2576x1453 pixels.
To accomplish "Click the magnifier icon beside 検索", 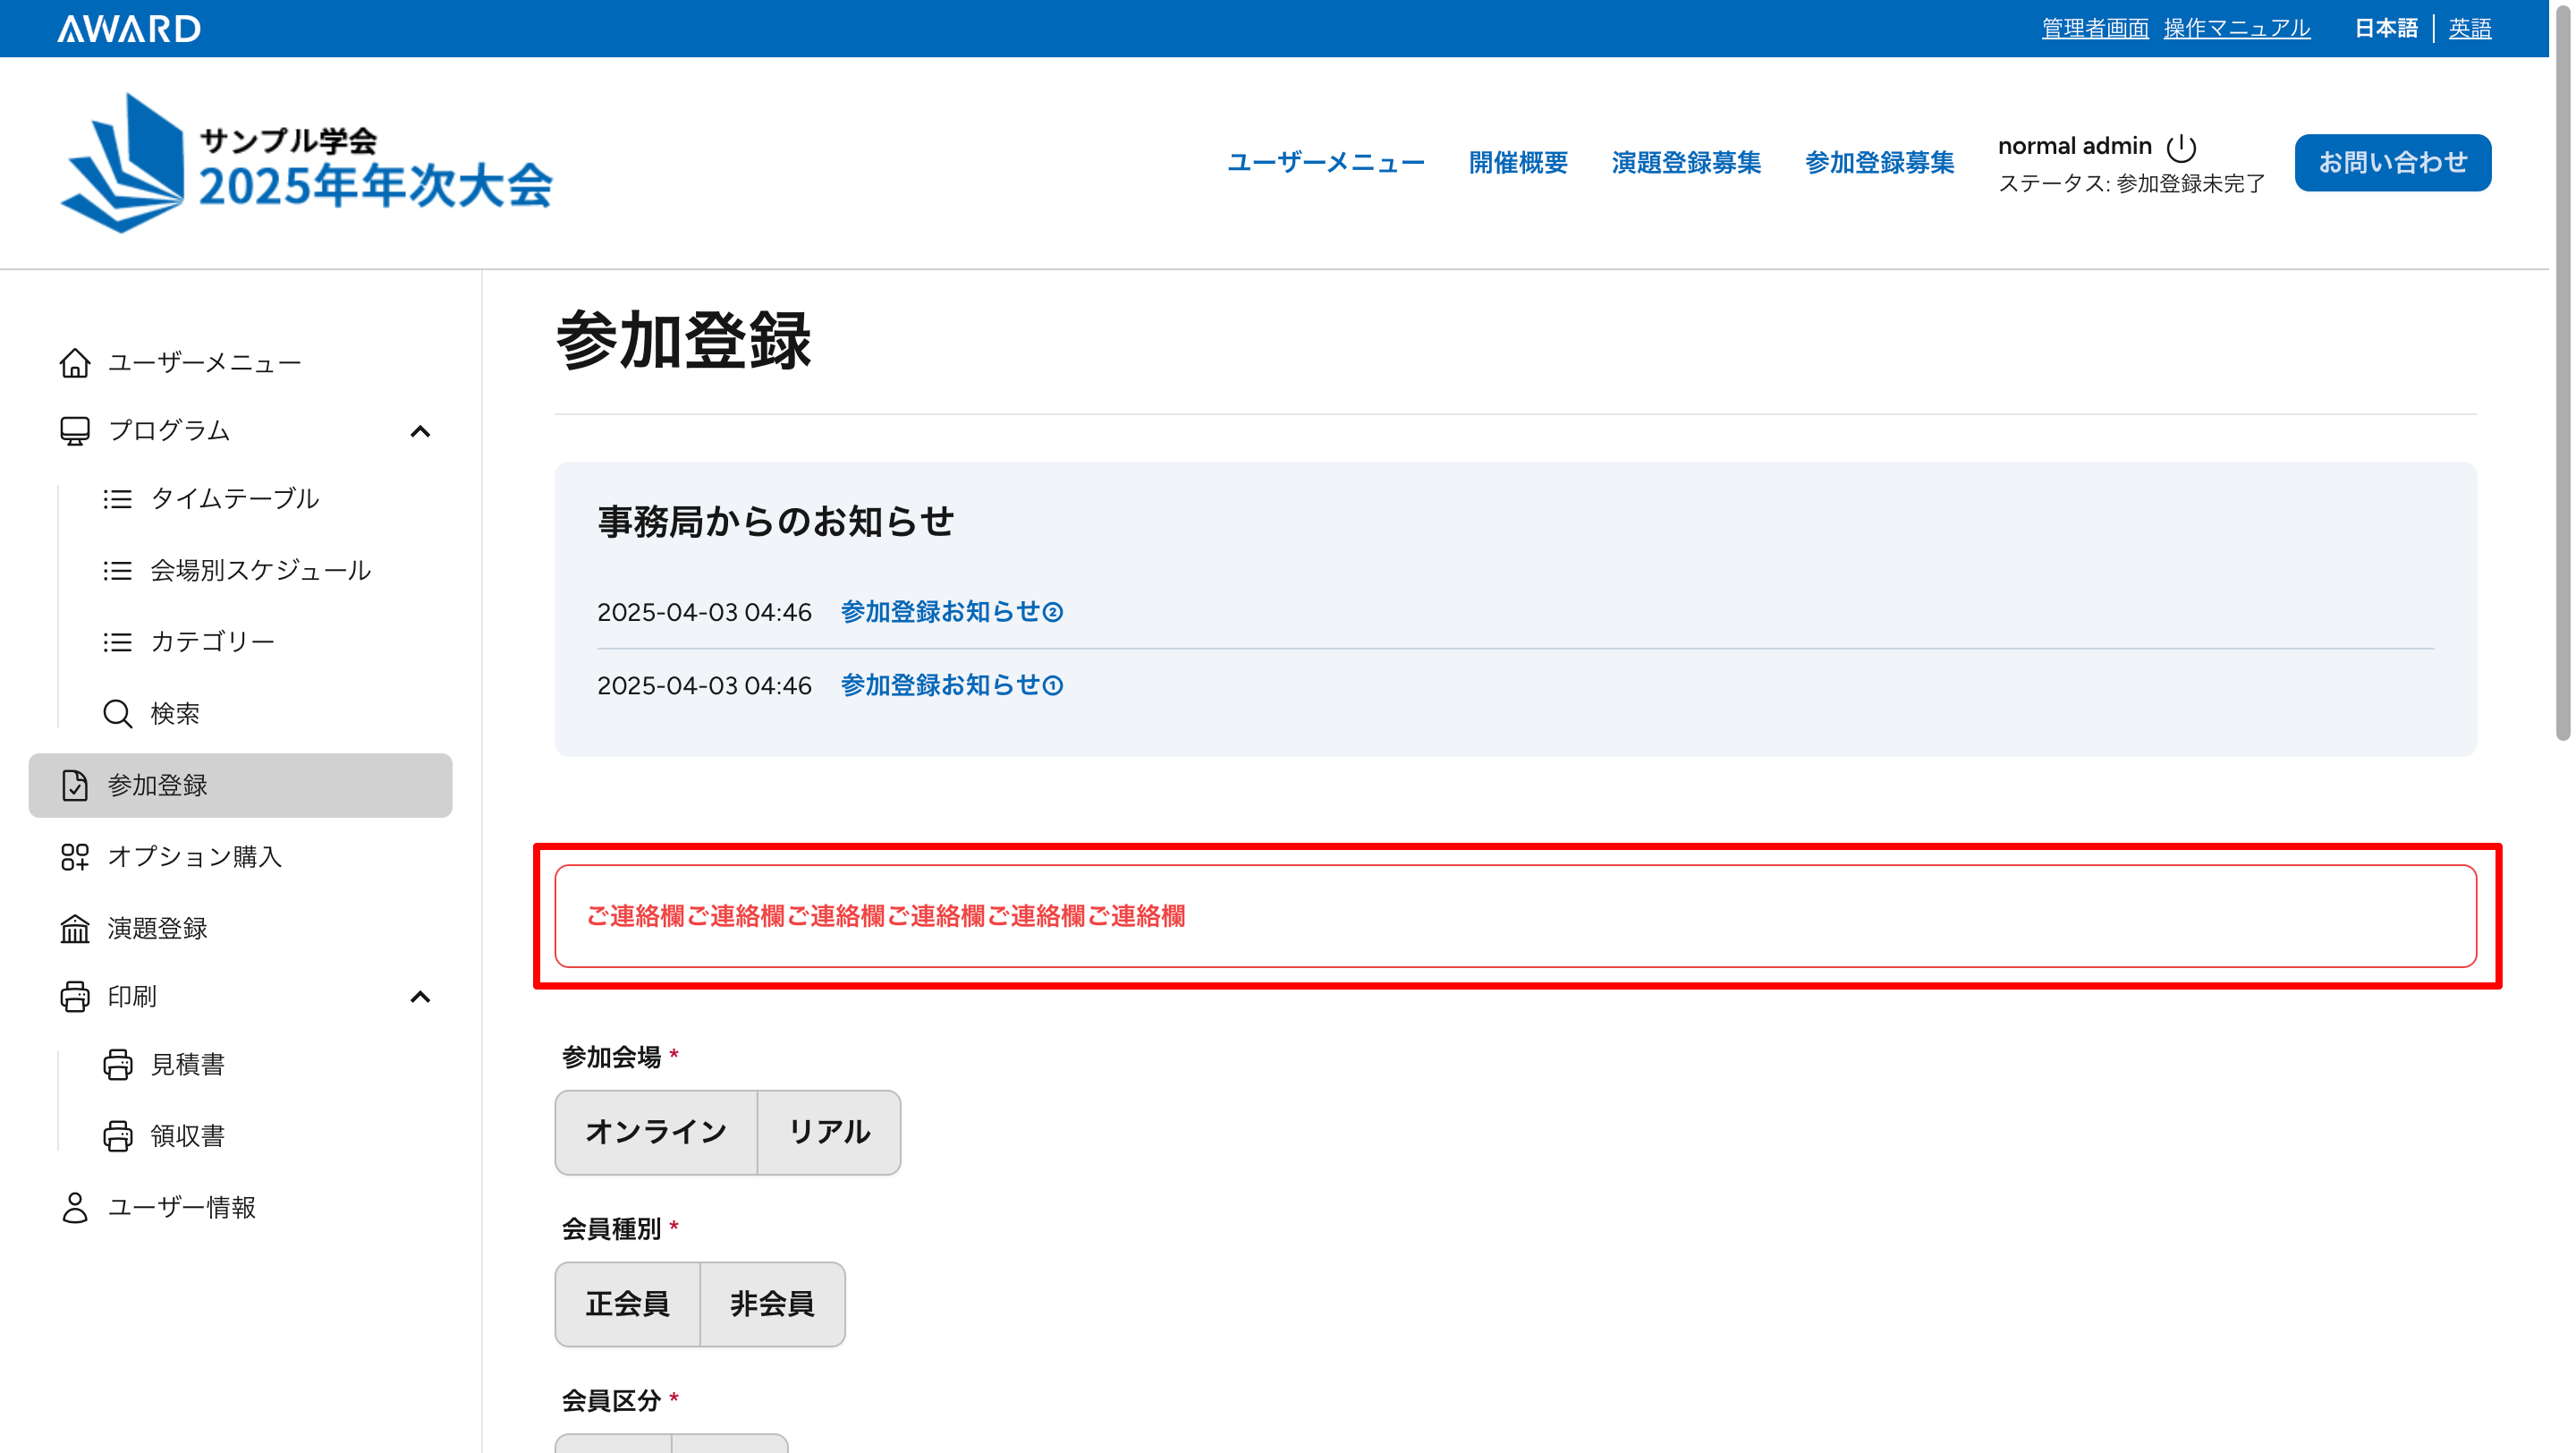I will [x=117, y=714].
